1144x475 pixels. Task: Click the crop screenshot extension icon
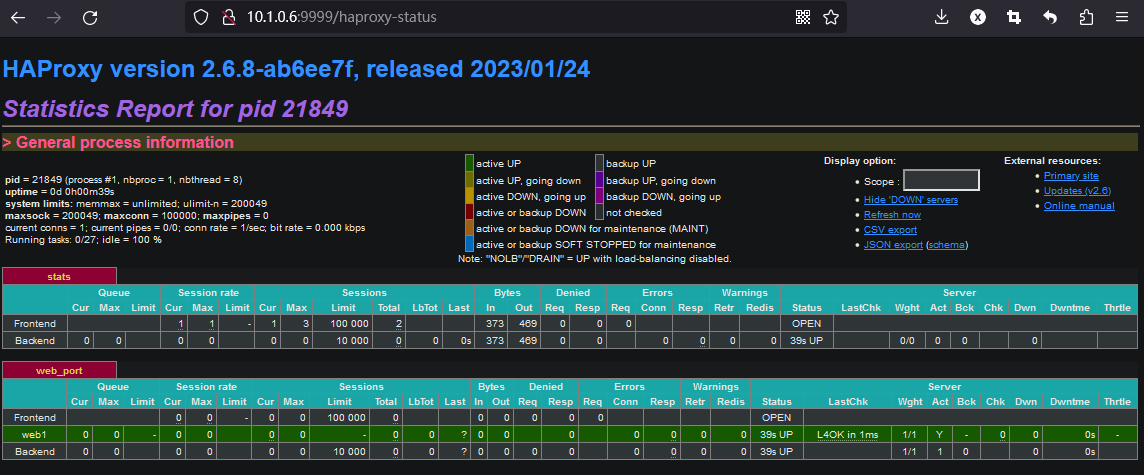coord(1013,18)
